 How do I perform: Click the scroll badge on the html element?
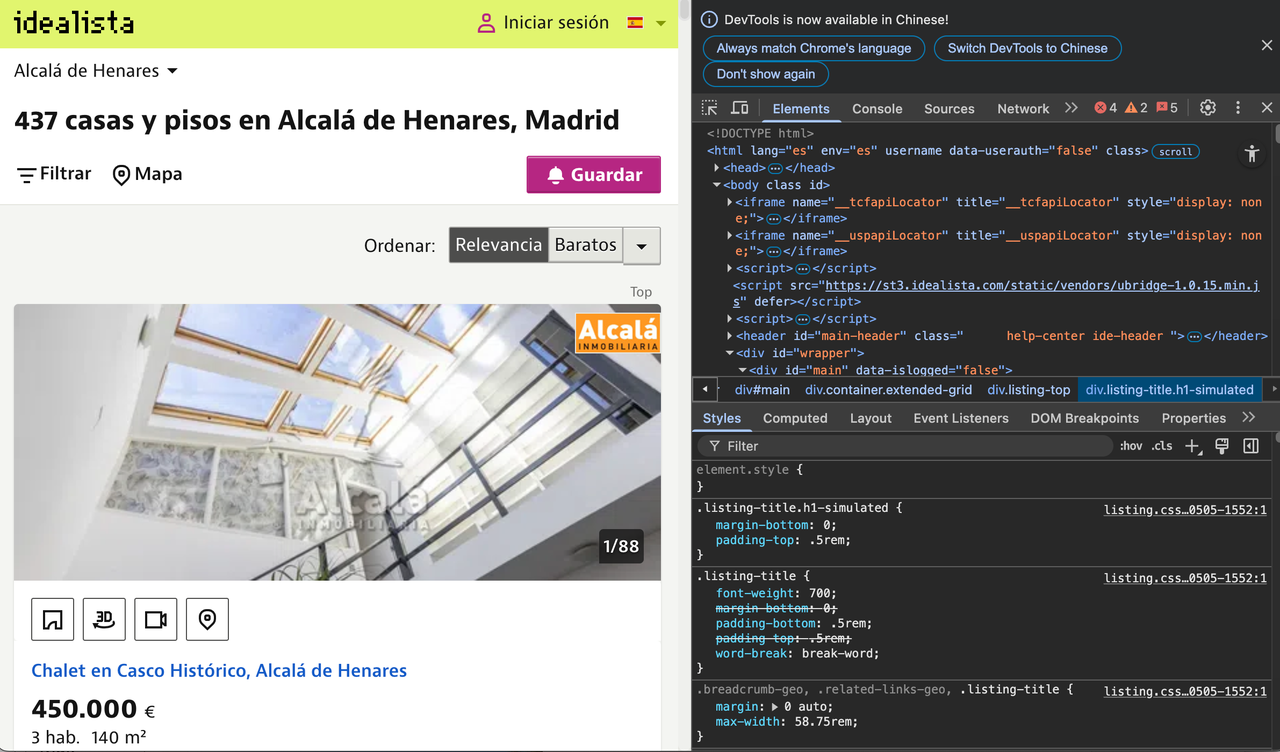[1175, 151]
